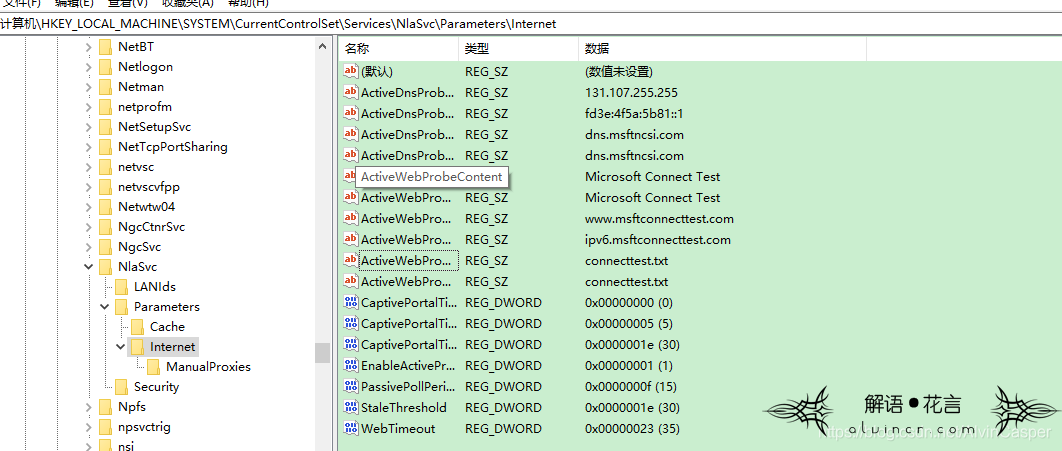The image size is (1062, 451).
Task: Select the Cache subkey
Action: click(167, 326)
